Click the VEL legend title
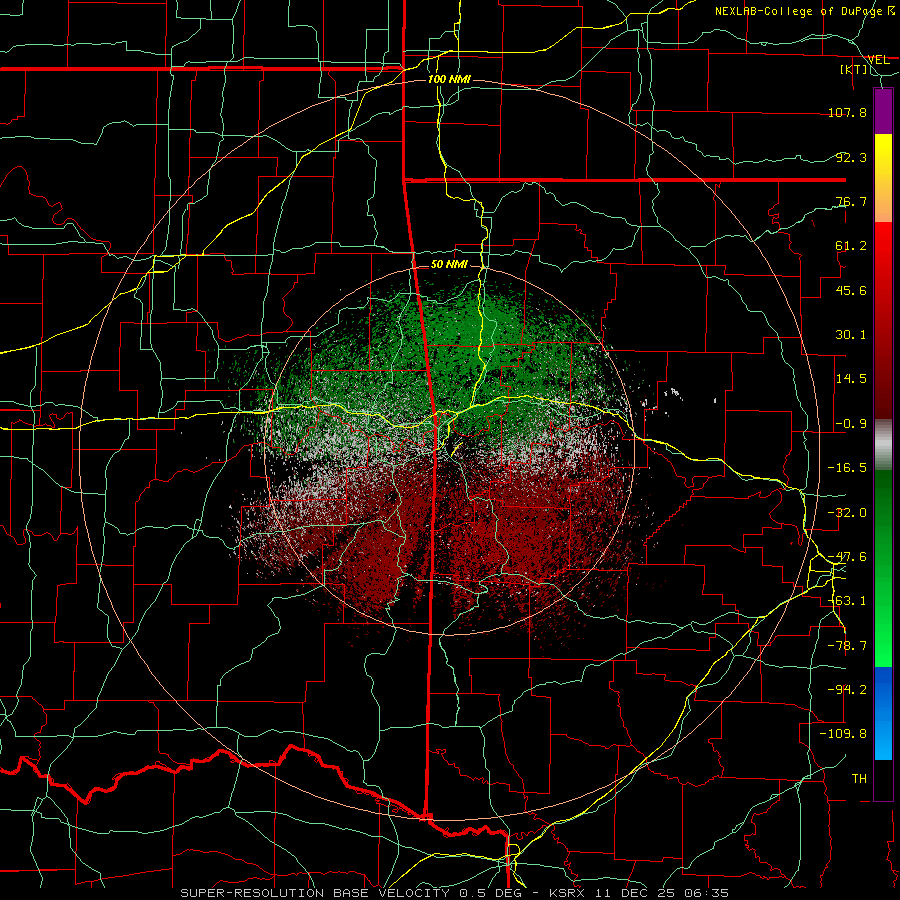The image size is (900, 900). point(878,59)
